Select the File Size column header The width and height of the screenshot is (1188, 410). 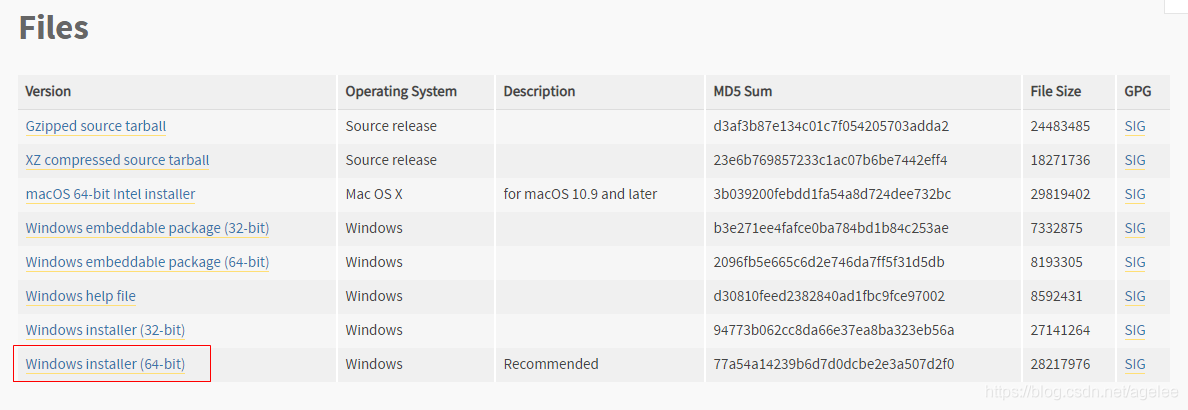click(x=1055, y=92)
